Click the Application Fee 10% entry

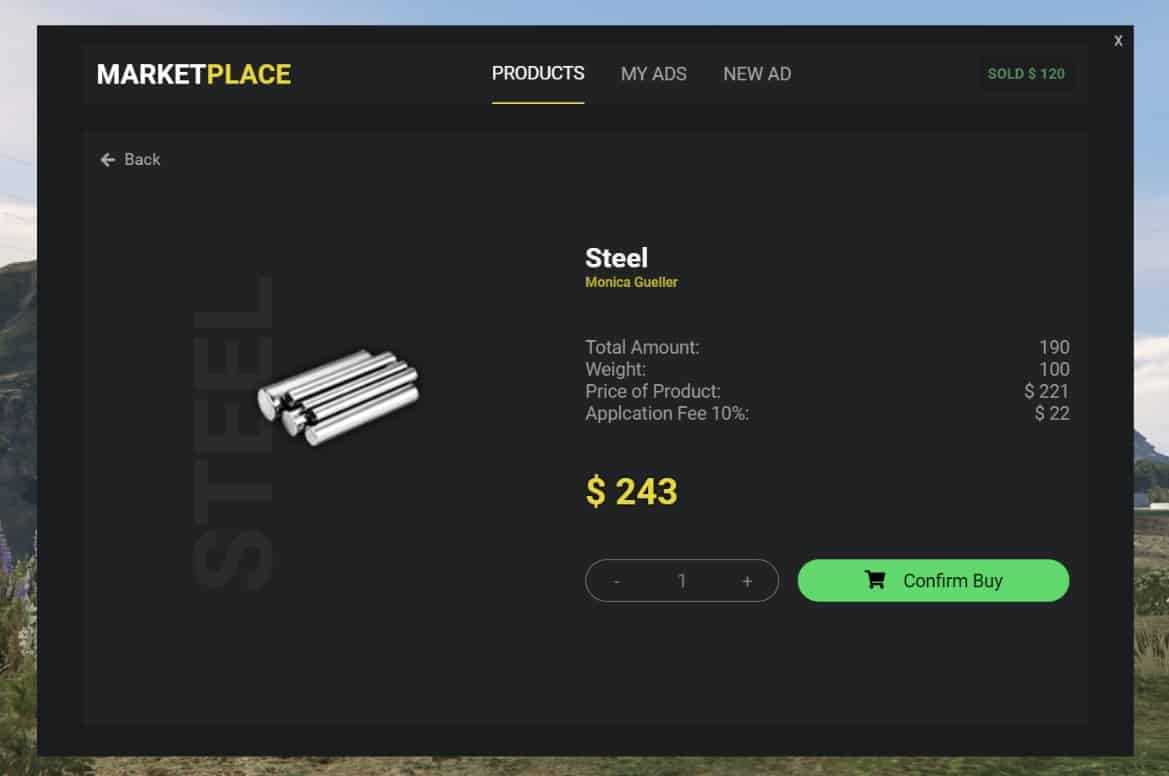(662, 413)
